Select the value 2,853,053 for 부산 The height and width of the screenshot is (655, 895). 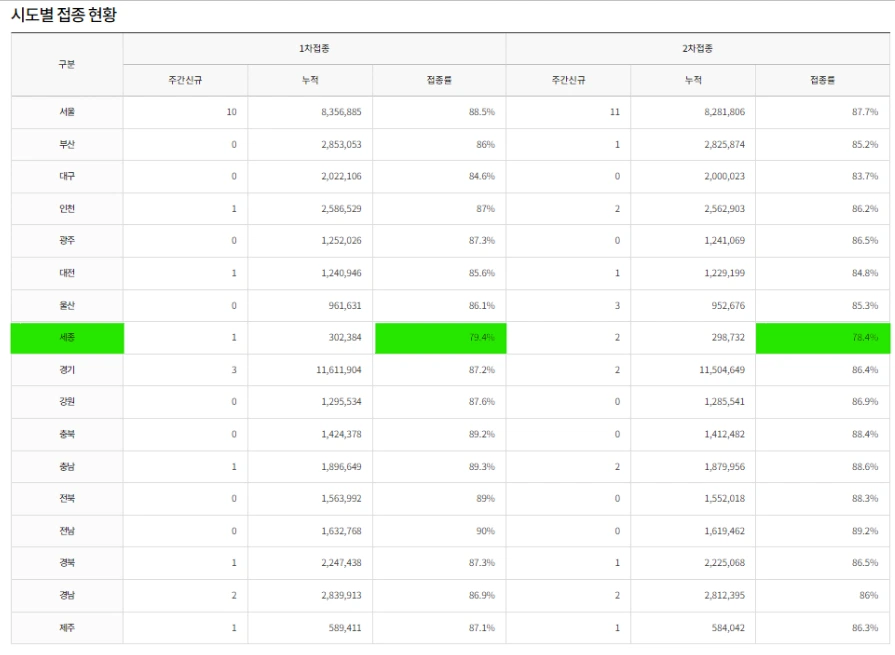point(341,144)
